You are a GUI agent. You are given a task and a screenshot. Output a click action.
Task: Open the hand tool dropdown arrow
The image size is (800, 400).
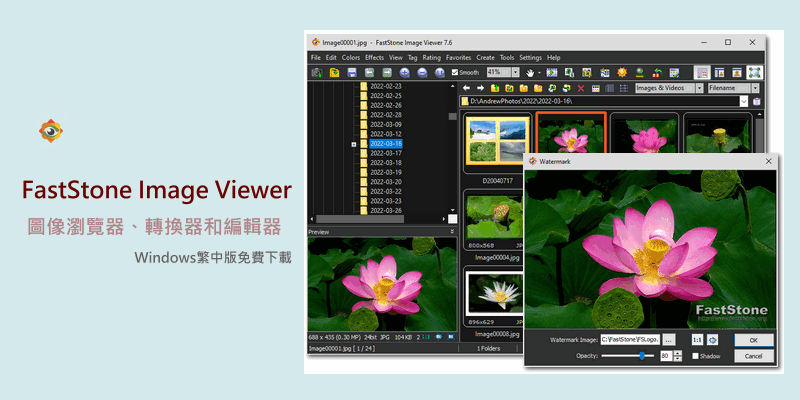[x=539, y=73]
